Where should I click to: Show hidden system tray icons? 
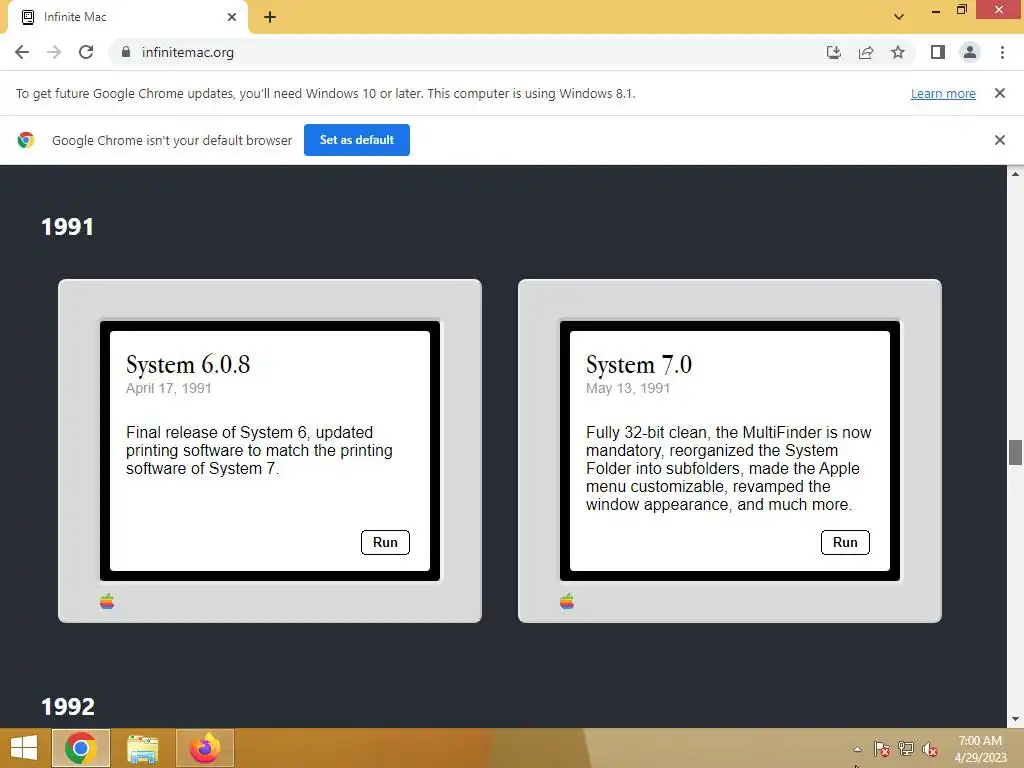click(x=857, y=749)
